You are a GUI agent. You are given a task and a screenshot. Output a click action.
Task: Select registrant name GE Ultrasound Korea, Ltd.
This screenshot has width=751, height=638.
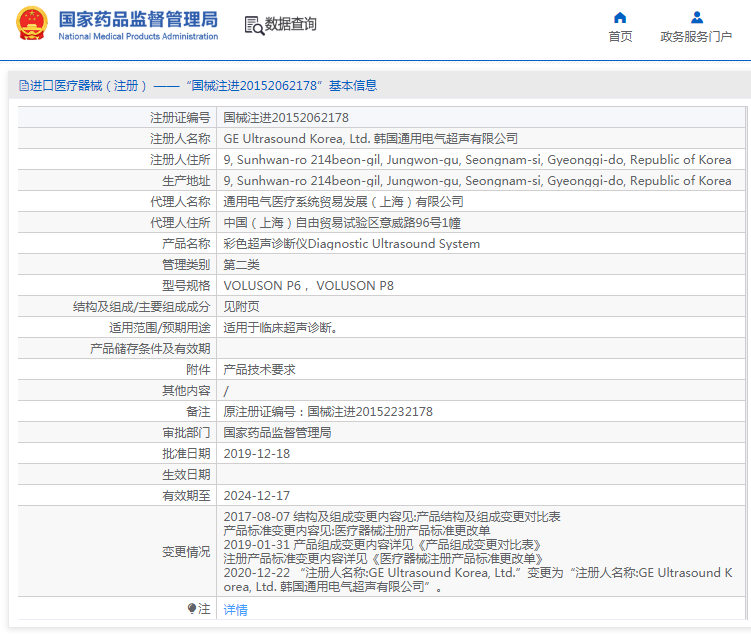point(370,139)
